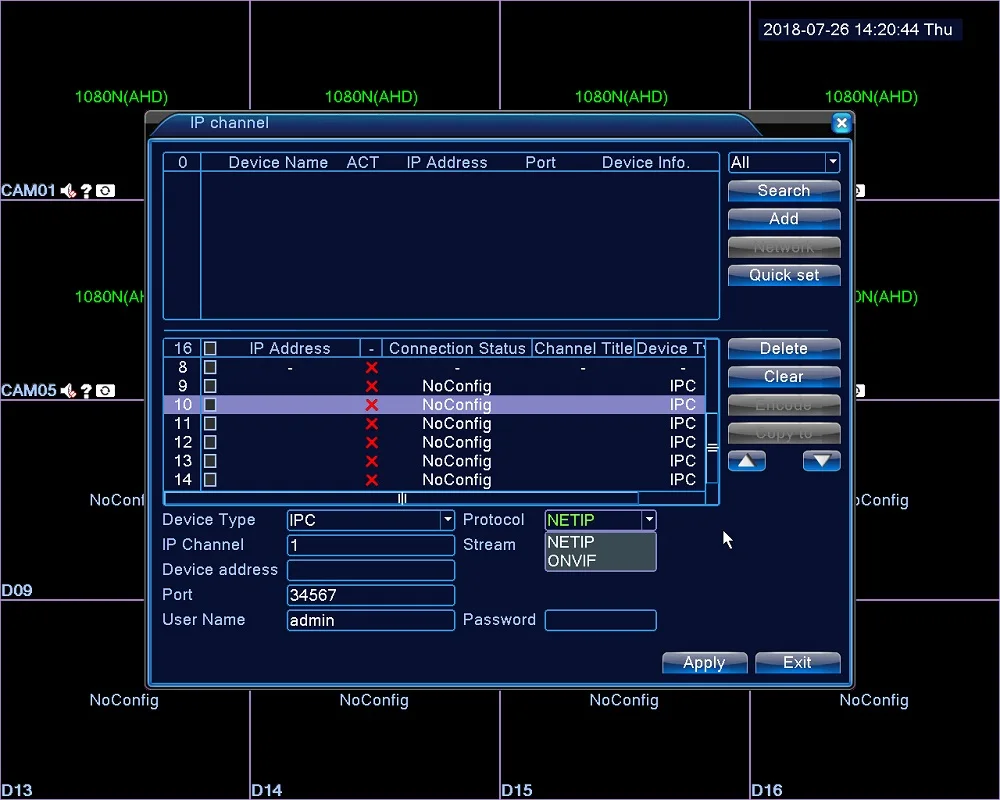The height and width of the screenshot is (800, 1000).
Task: Click the Clear button
Action: [x=784, y=376]
